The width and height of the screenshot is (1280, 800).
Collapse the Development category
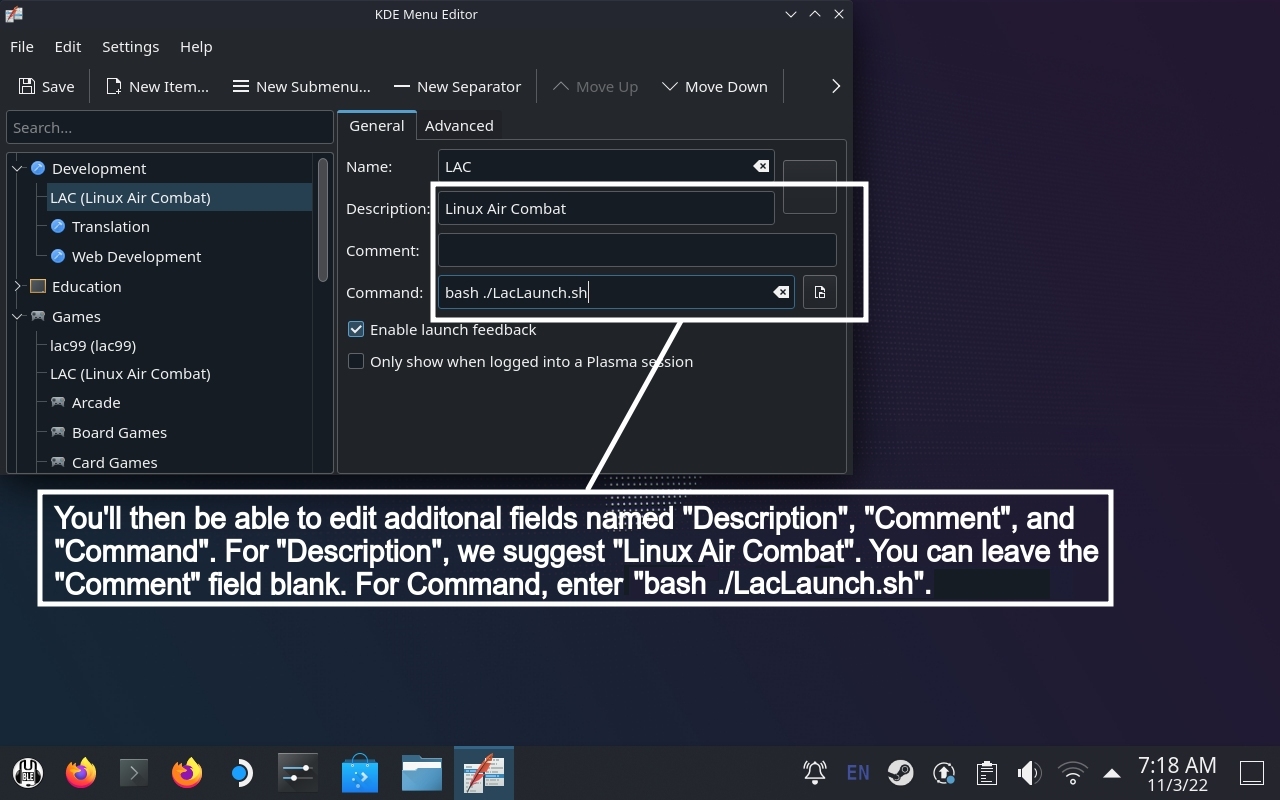pos(17,168)
